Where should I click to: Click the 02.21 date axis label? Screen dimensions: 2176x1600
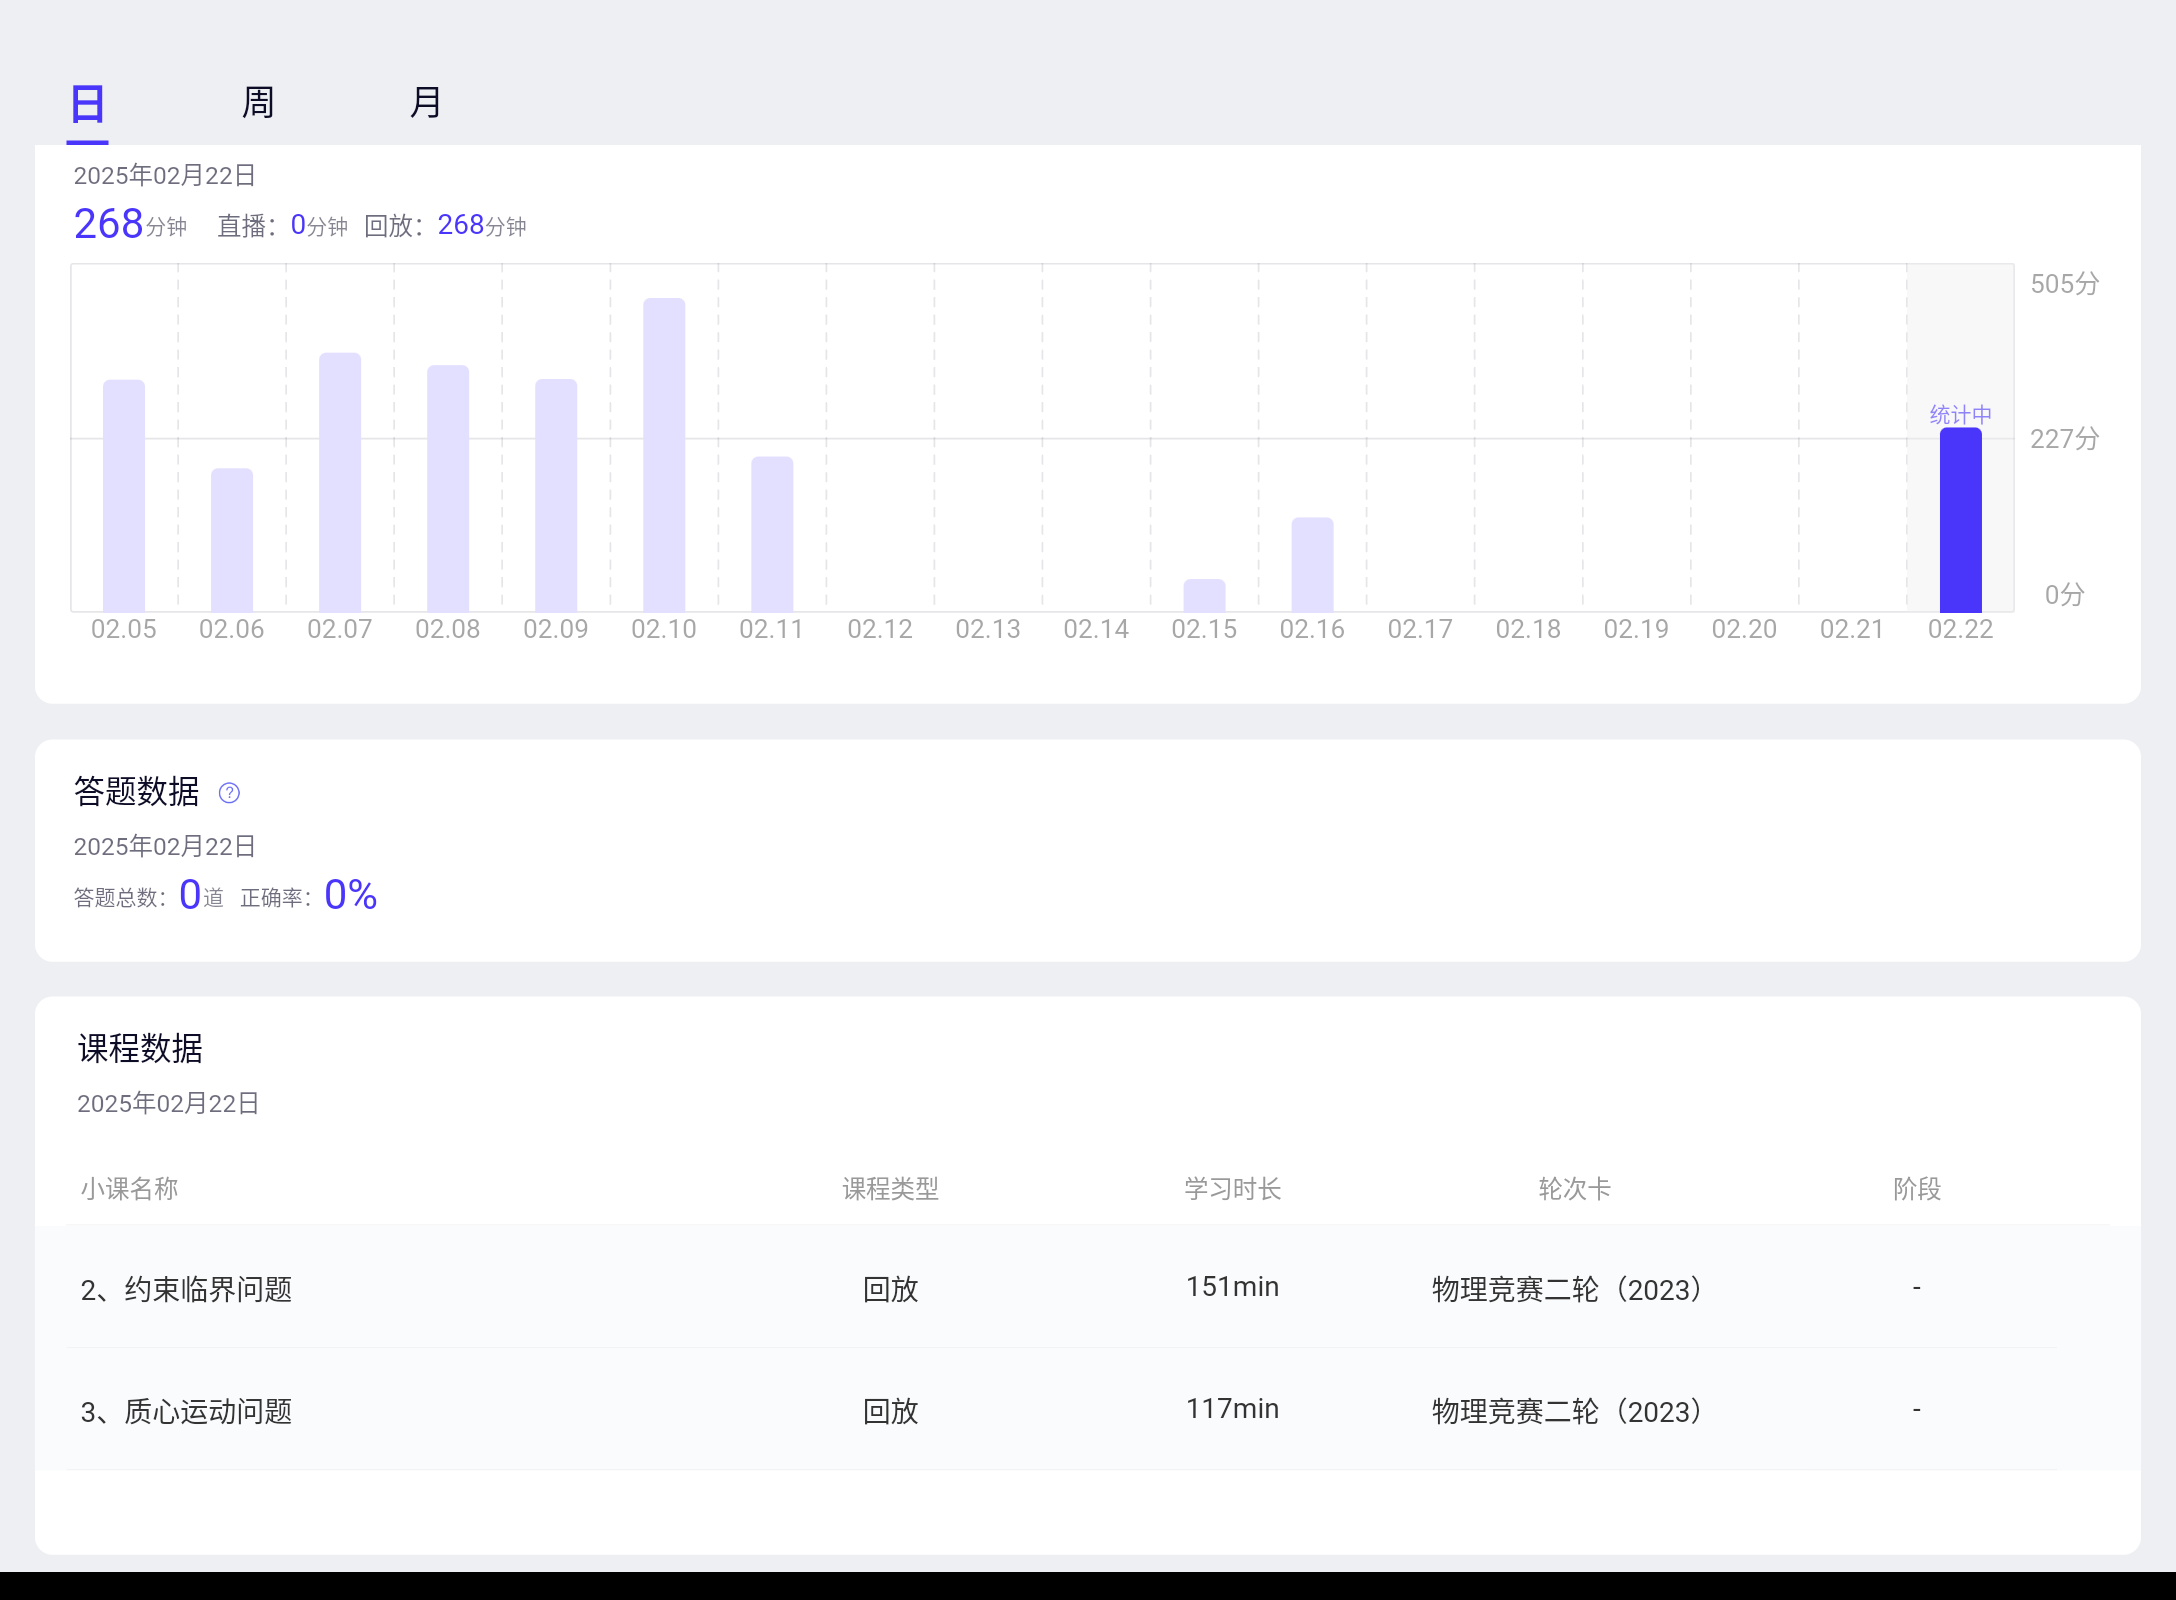[x=1852, y=629]
